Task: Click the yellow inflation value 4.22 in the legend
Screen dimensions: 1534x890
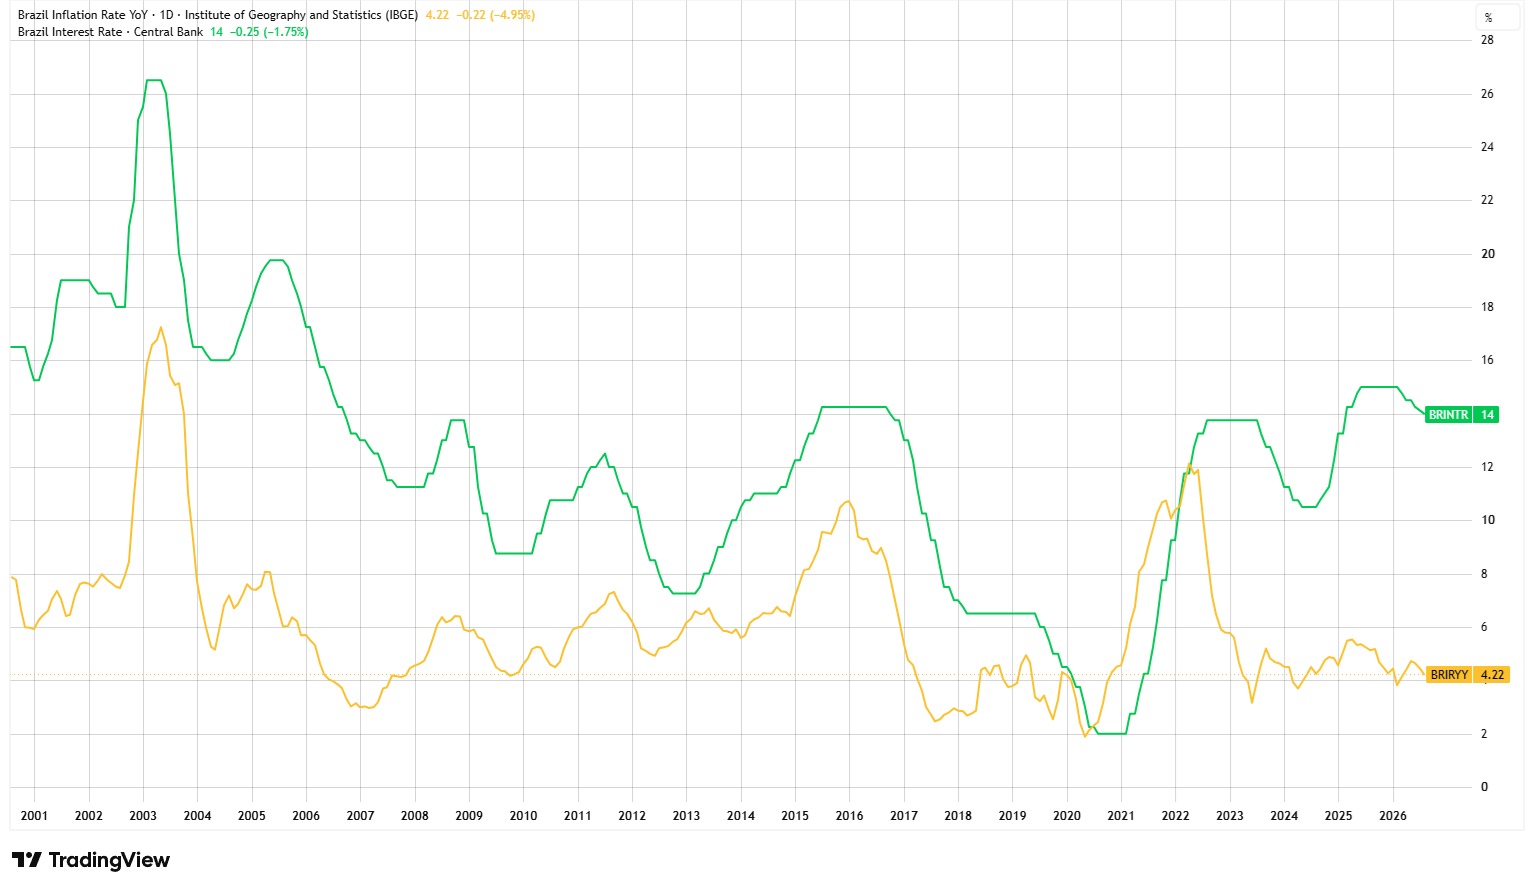Action: point(437,15)
